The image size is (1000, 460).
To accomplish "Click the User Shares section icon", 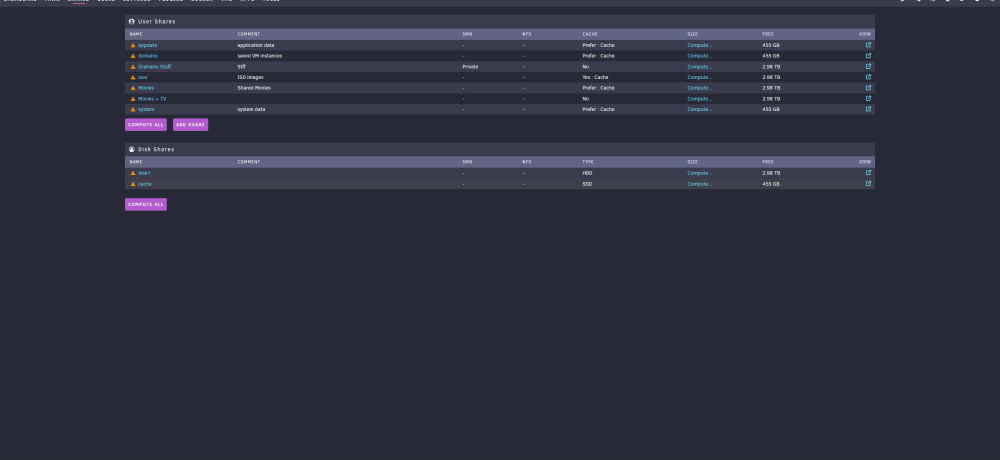I will [132, 22].
